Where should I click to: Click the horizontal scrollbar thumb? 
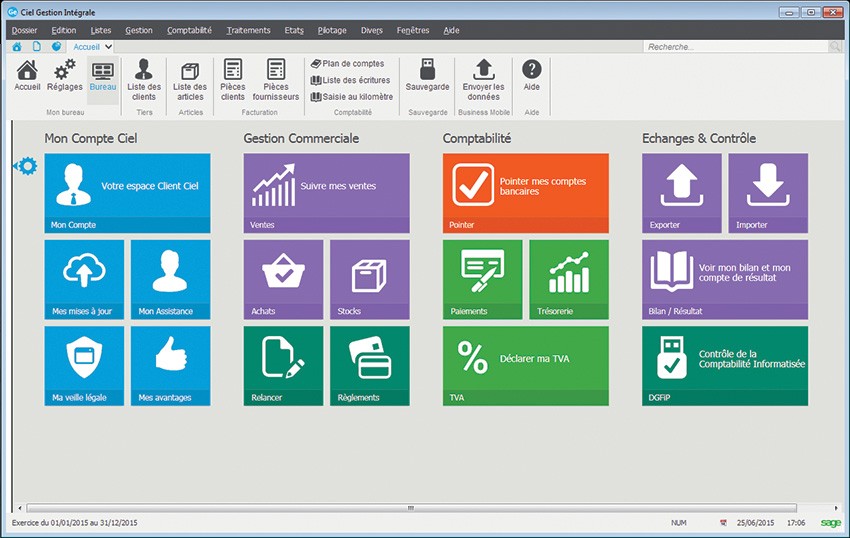point(410,508)
